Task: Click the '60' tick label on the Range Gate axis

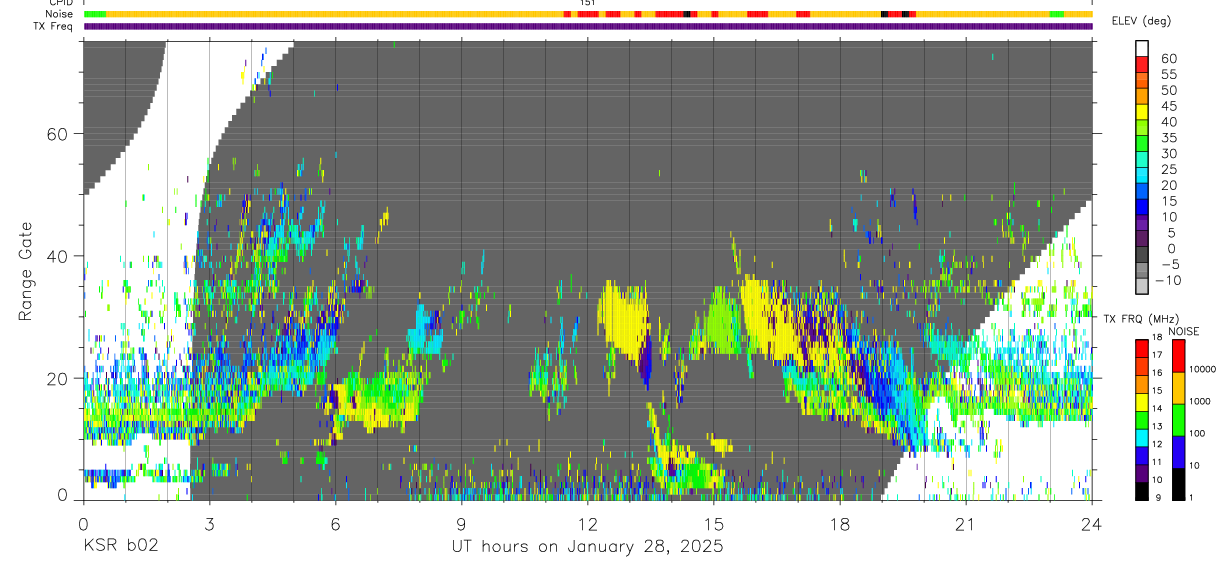Action: coord(59,134)
